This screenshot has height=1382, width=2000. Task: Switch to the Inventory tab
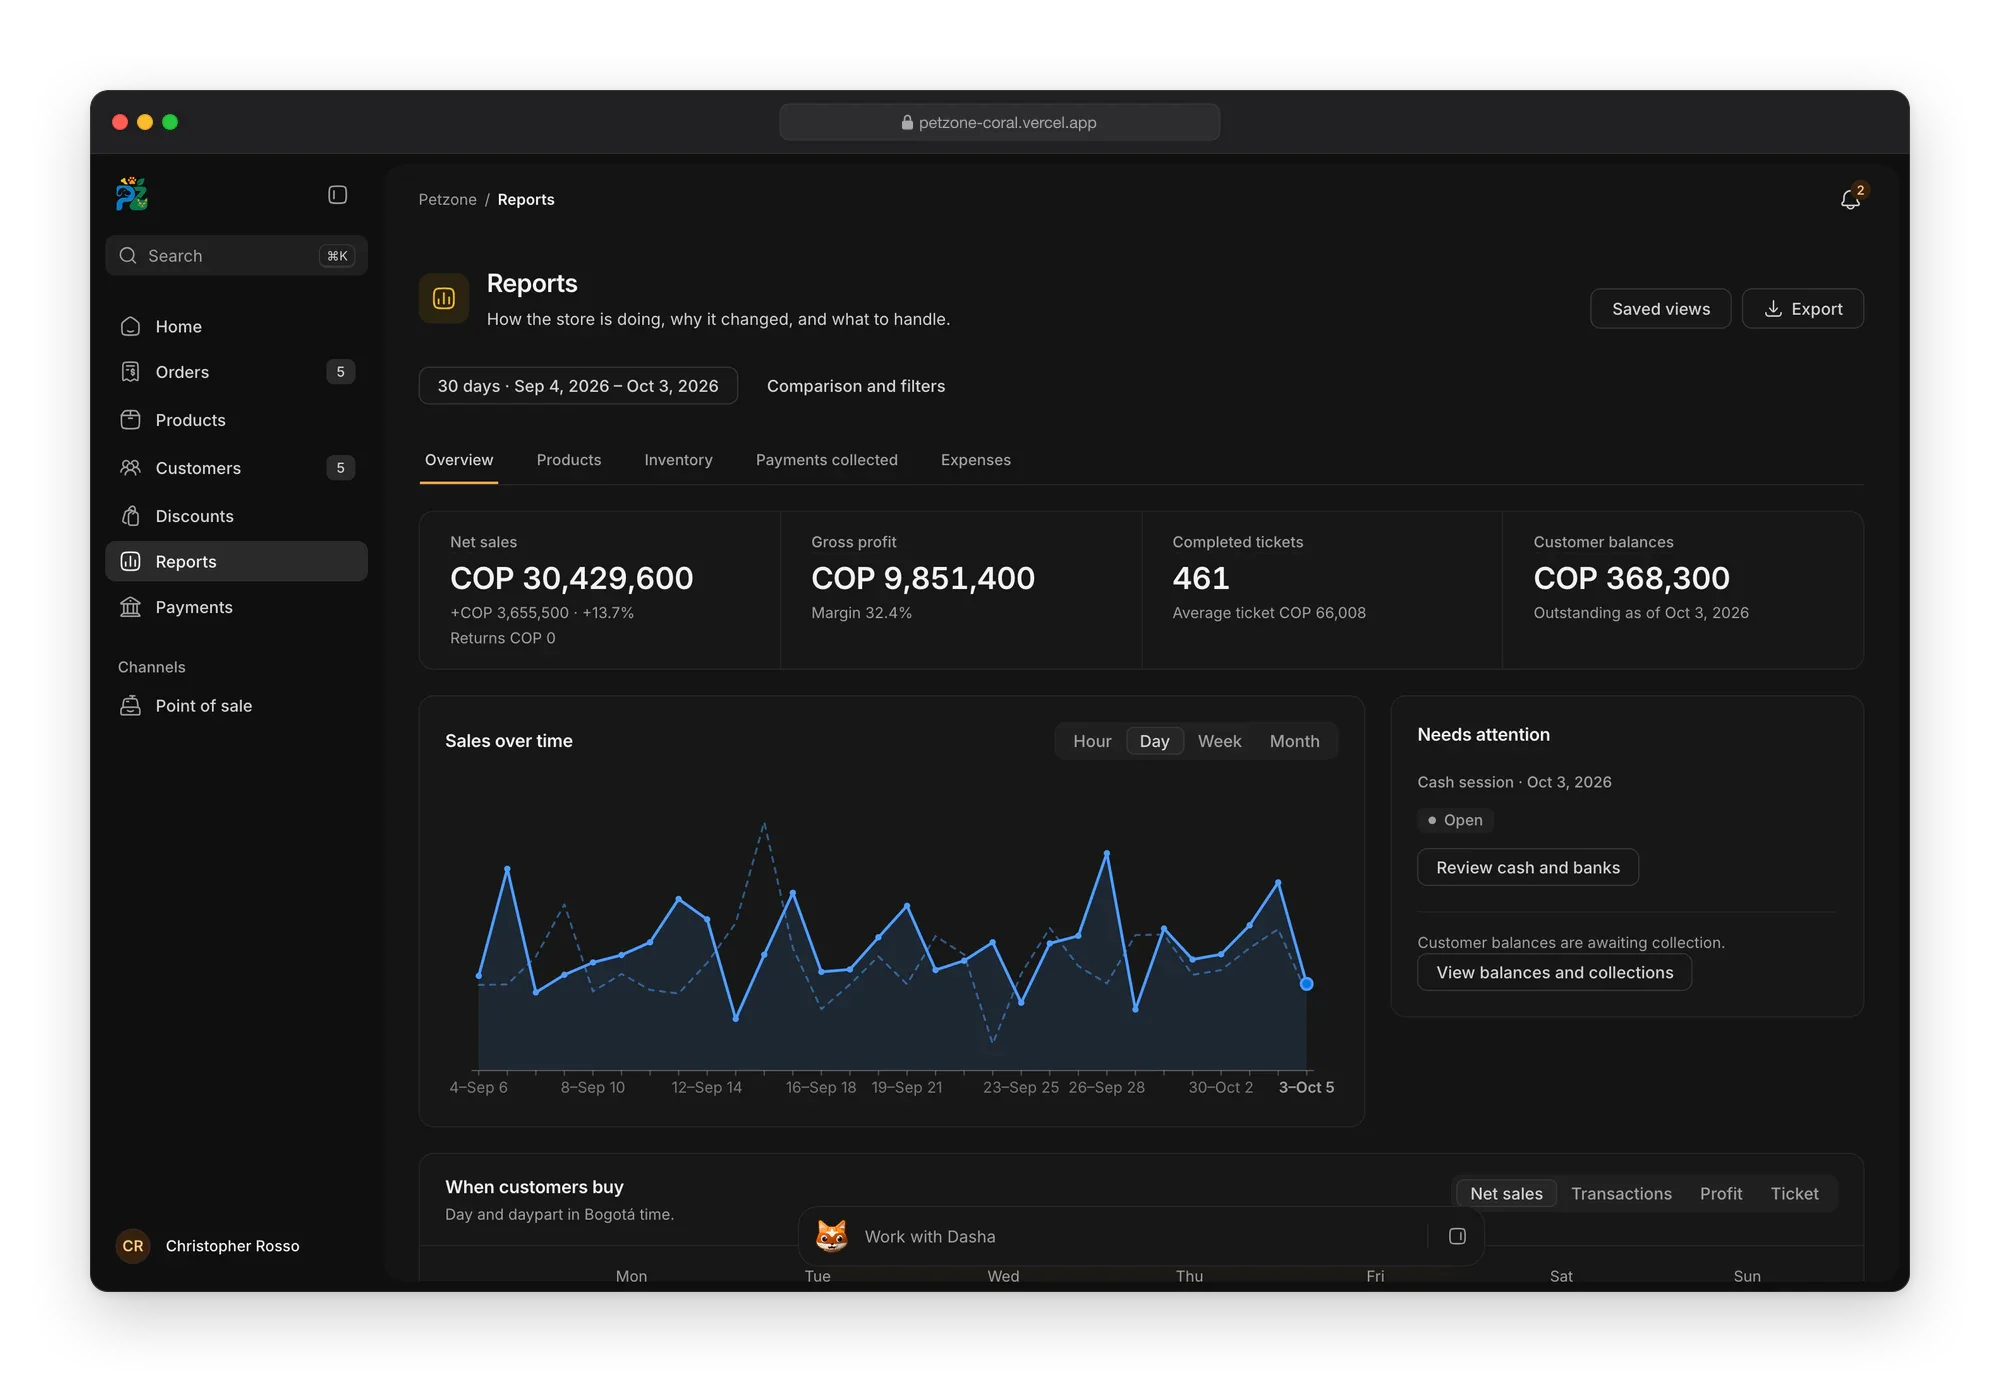pos(678,460)
